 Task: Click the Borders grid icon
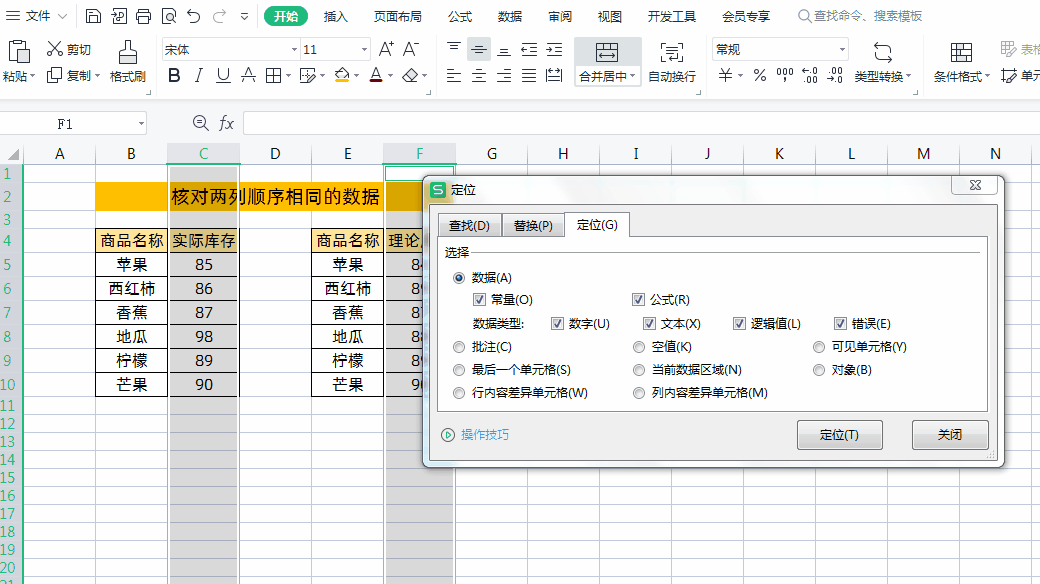tap(273, 76)
